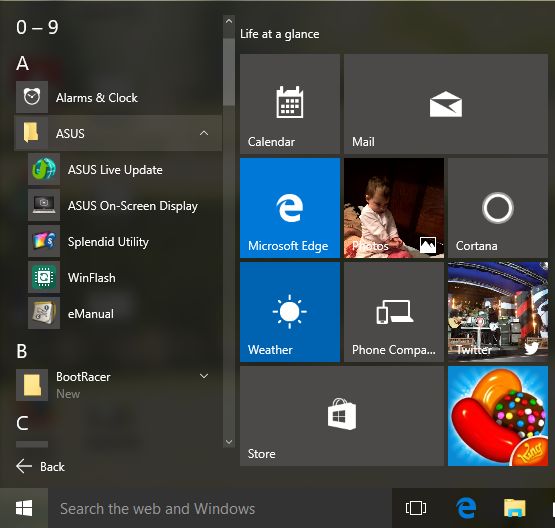Image resolution: width=555 pixels, height=528 pixels.
Task: Open File Explorer from the taskbar
Action: (x=515, y=508)
